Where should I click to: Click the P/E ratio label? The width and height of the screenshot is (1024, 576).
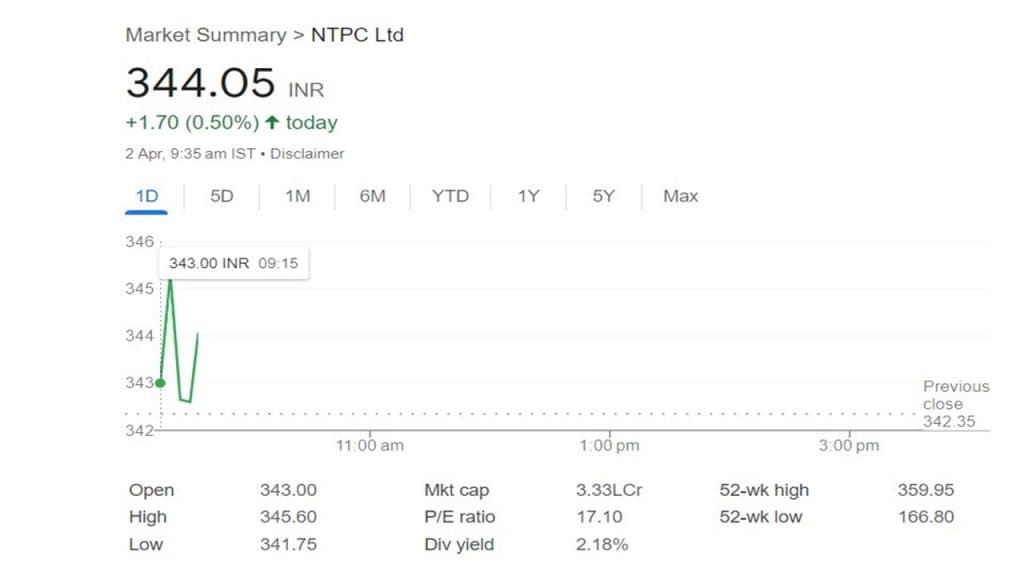click(460, 517)
